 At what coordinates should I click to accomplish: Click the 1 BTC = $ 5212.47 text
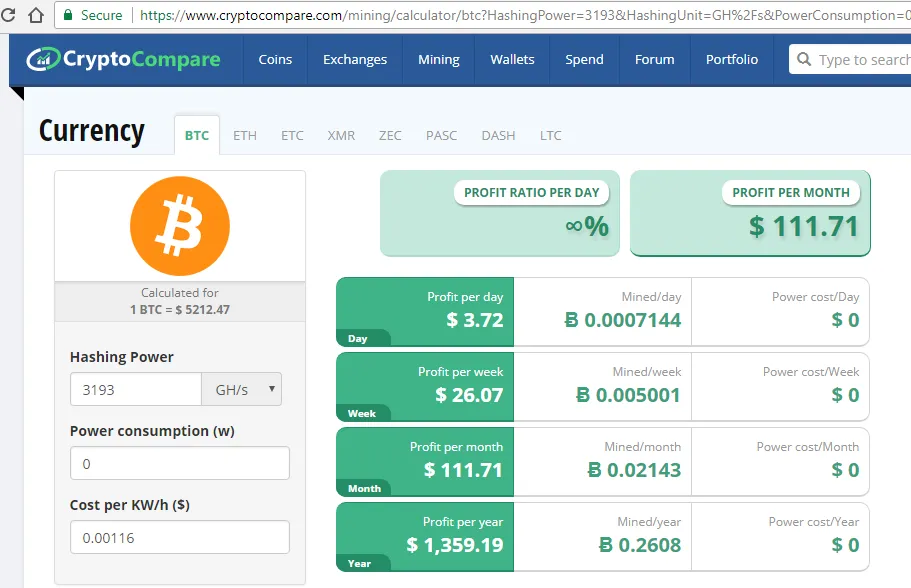[x=180, y=310]
